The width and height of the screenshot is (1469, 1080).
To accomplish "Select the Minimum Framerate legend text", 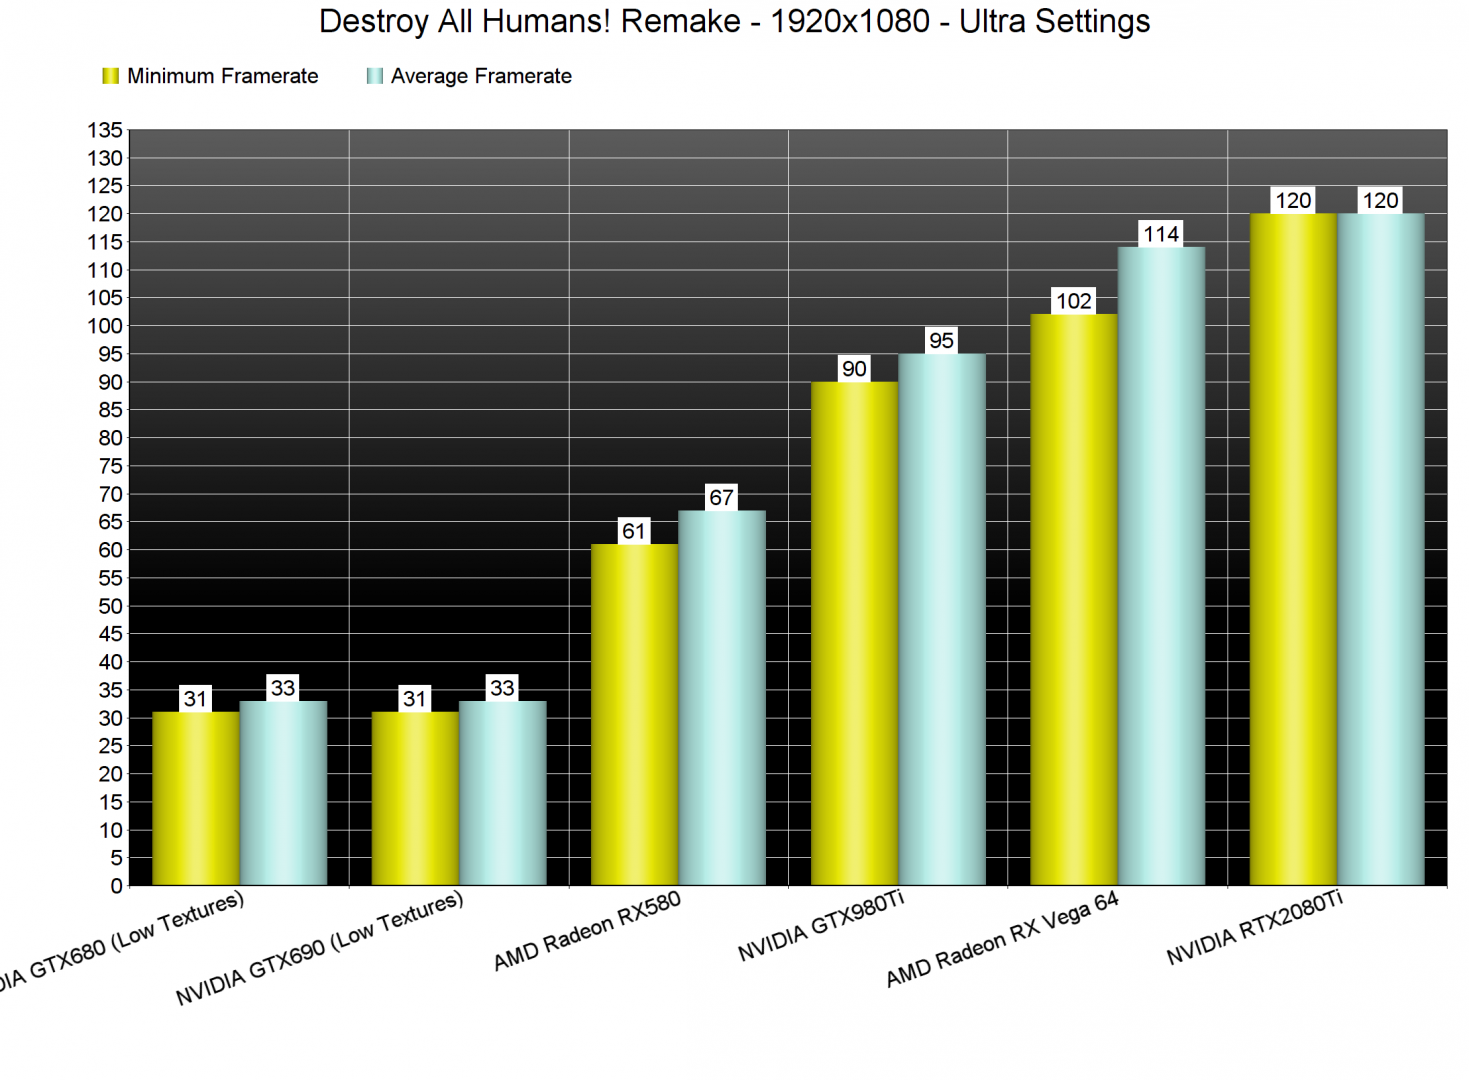I will point(222,76).
